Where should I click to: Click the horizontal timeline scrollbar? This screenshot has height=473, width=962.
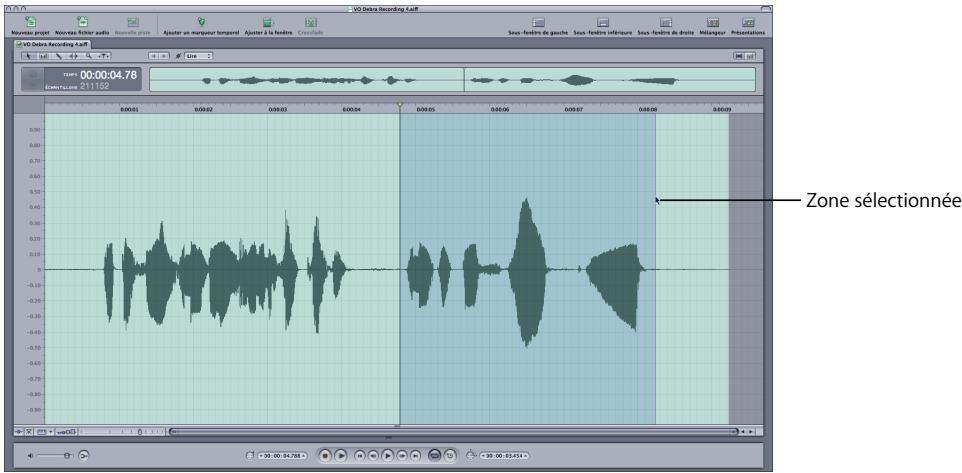tap(454, 432)
